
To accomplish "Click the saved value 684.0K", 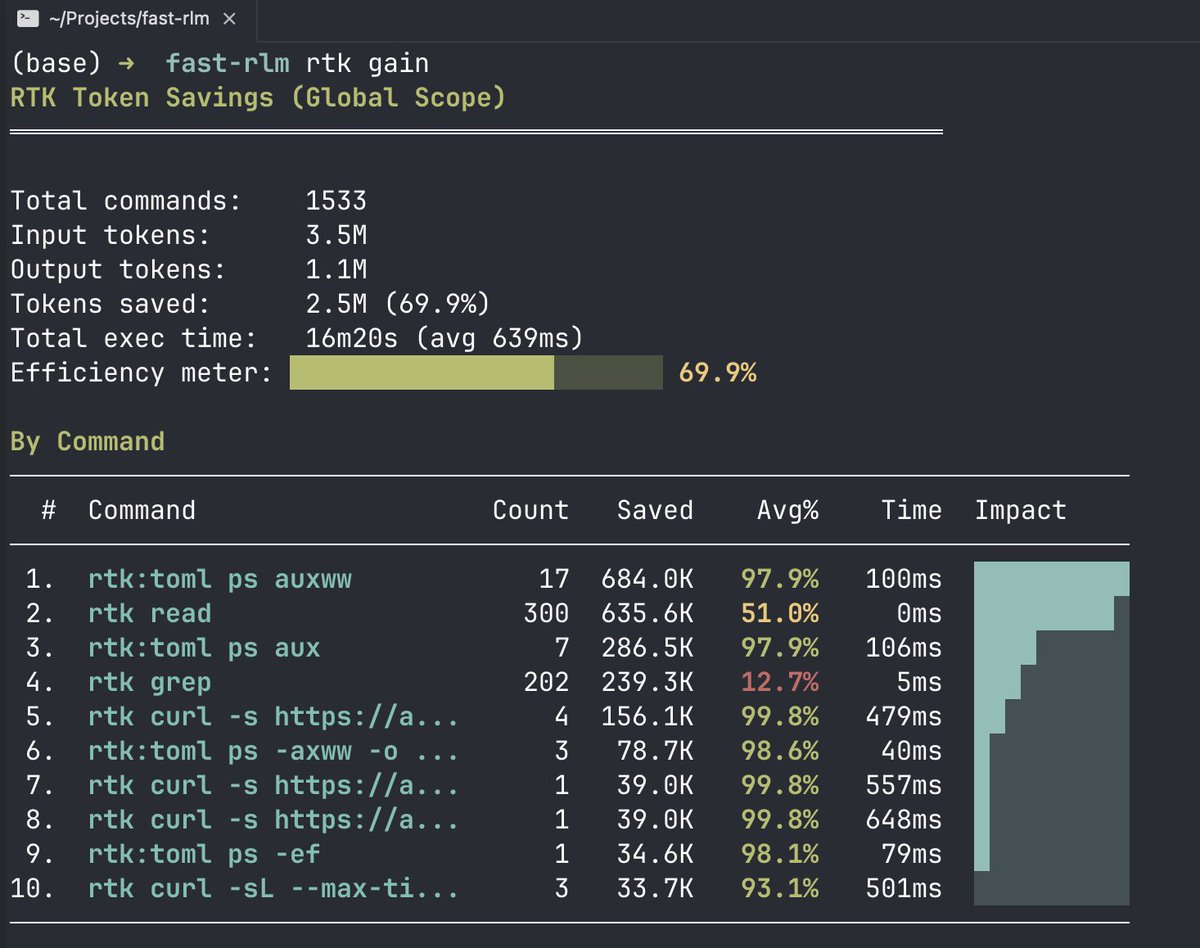I will (647, 579).
